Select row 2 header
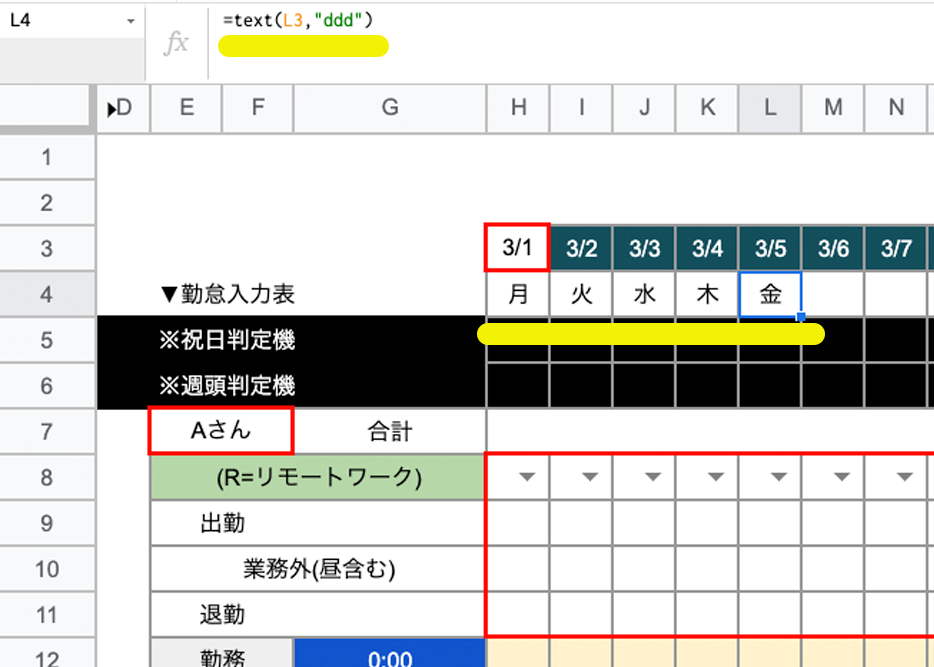Image resolution: width=934 pixels, height=667 pixels. 46,203
